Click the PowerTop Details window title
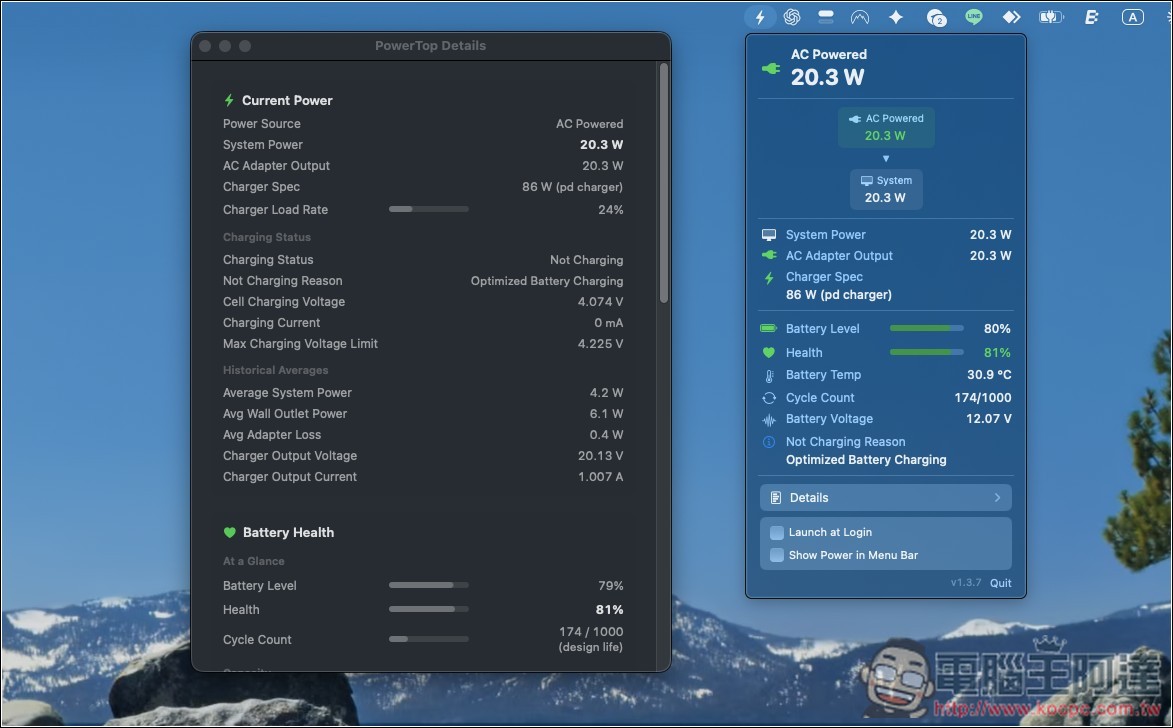 [430, 46]
